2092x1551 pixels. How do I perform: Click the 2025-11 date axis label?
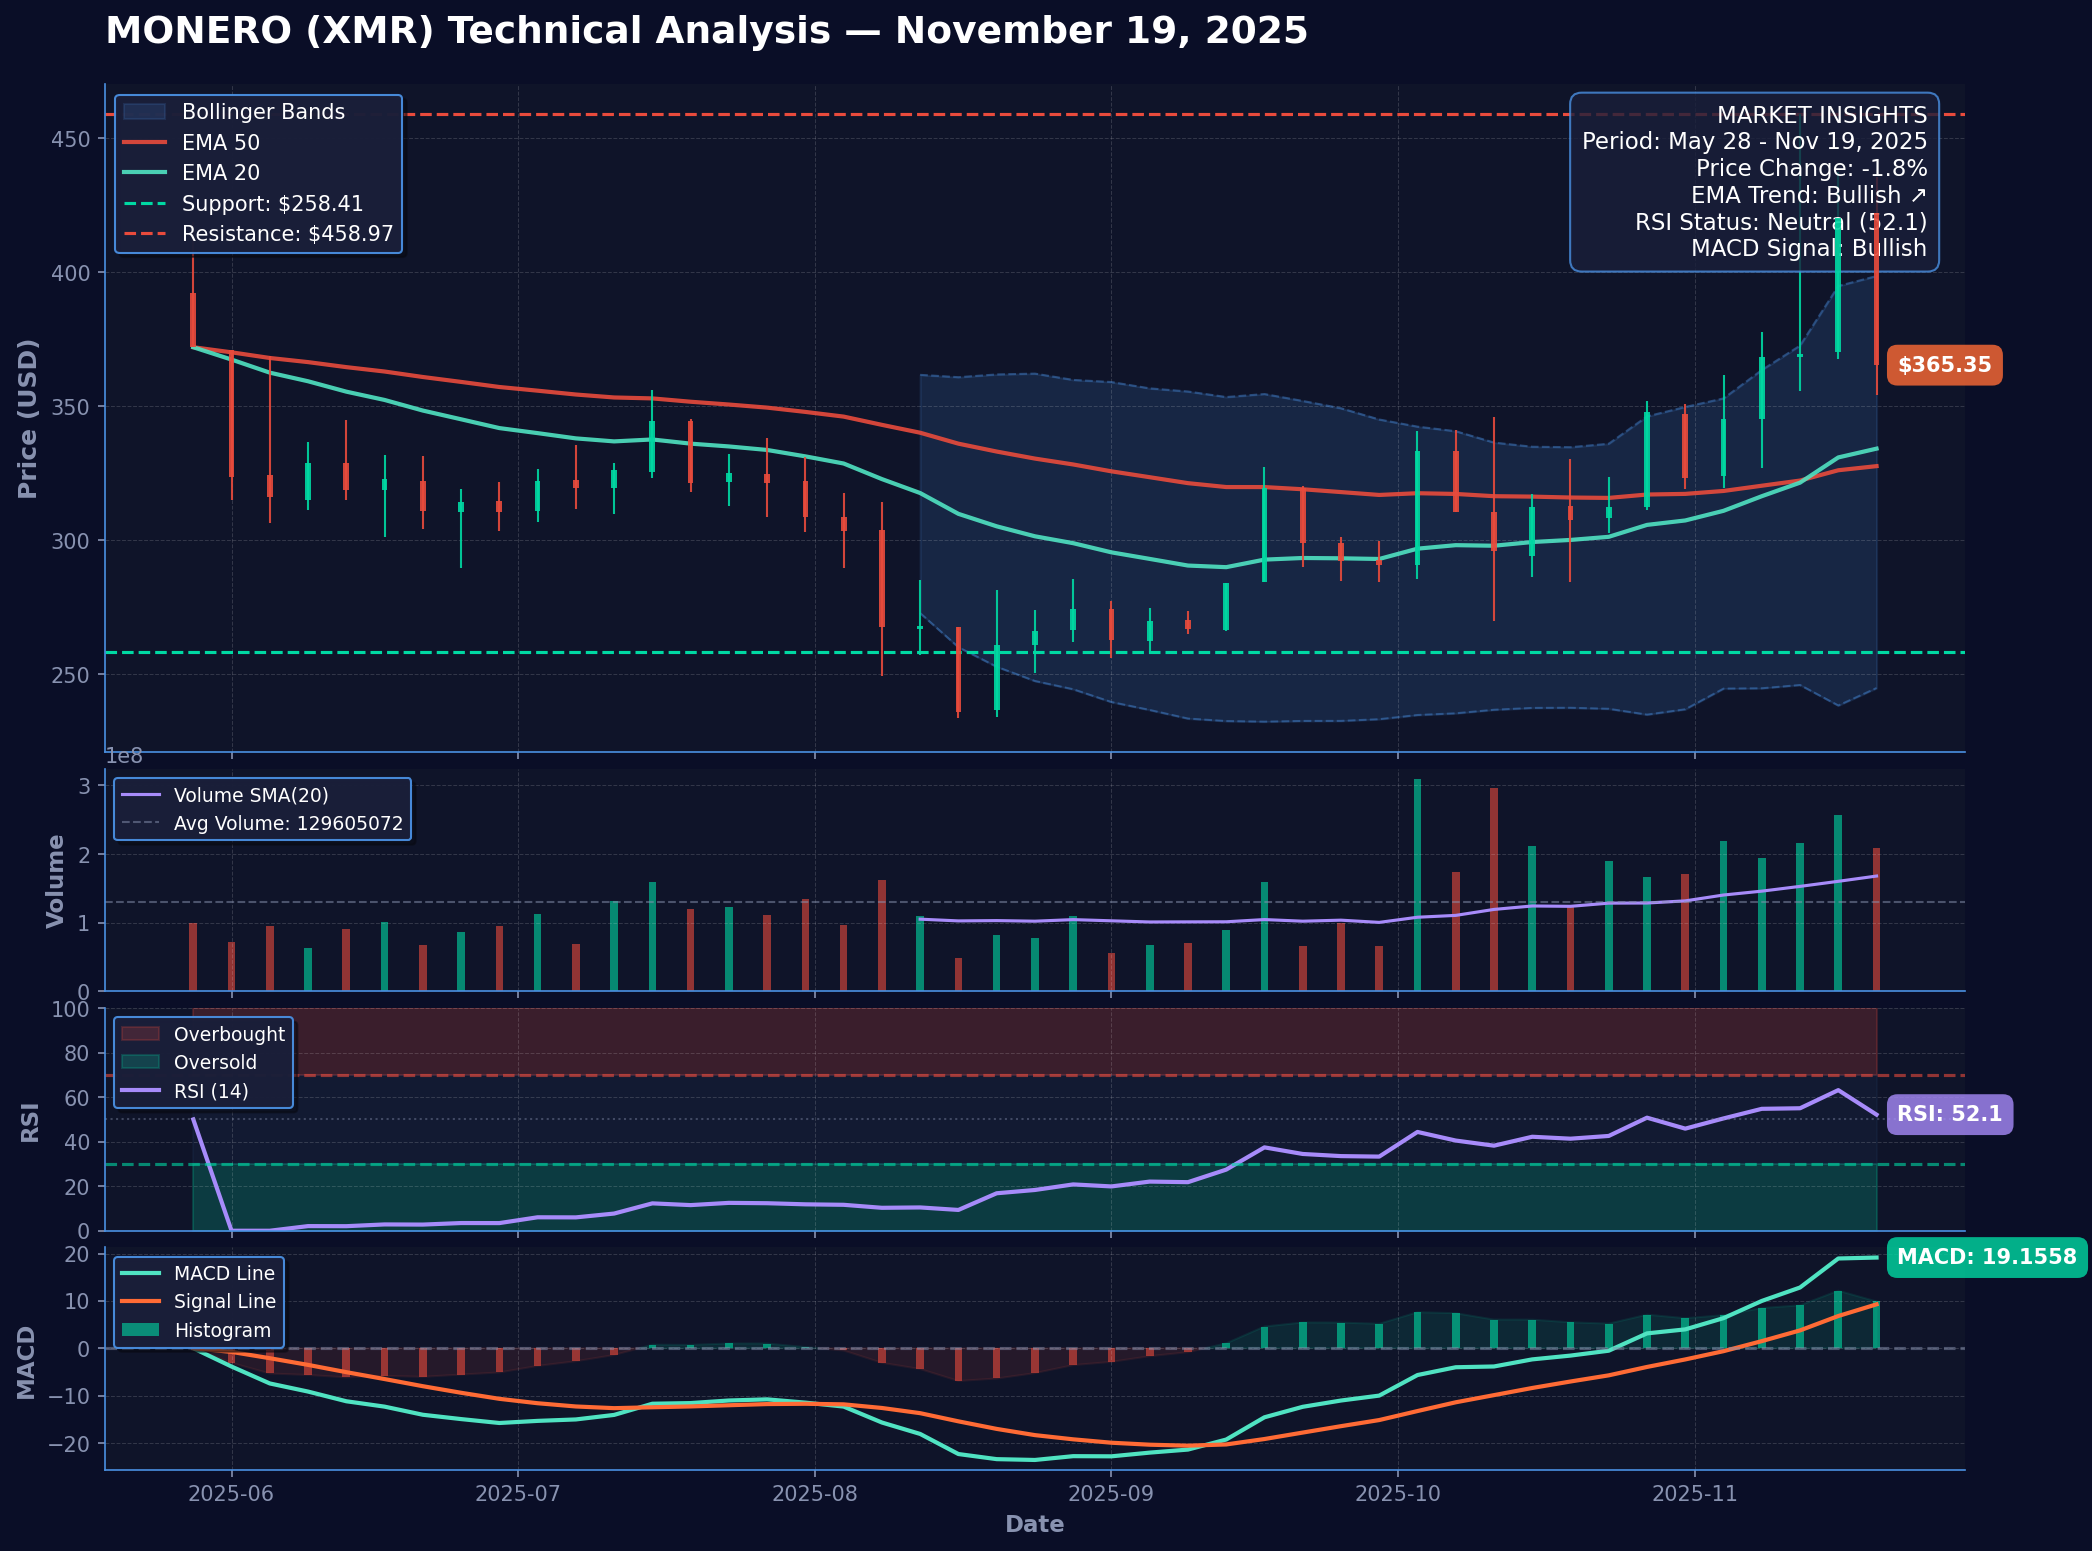[x=1694, y=1493]
